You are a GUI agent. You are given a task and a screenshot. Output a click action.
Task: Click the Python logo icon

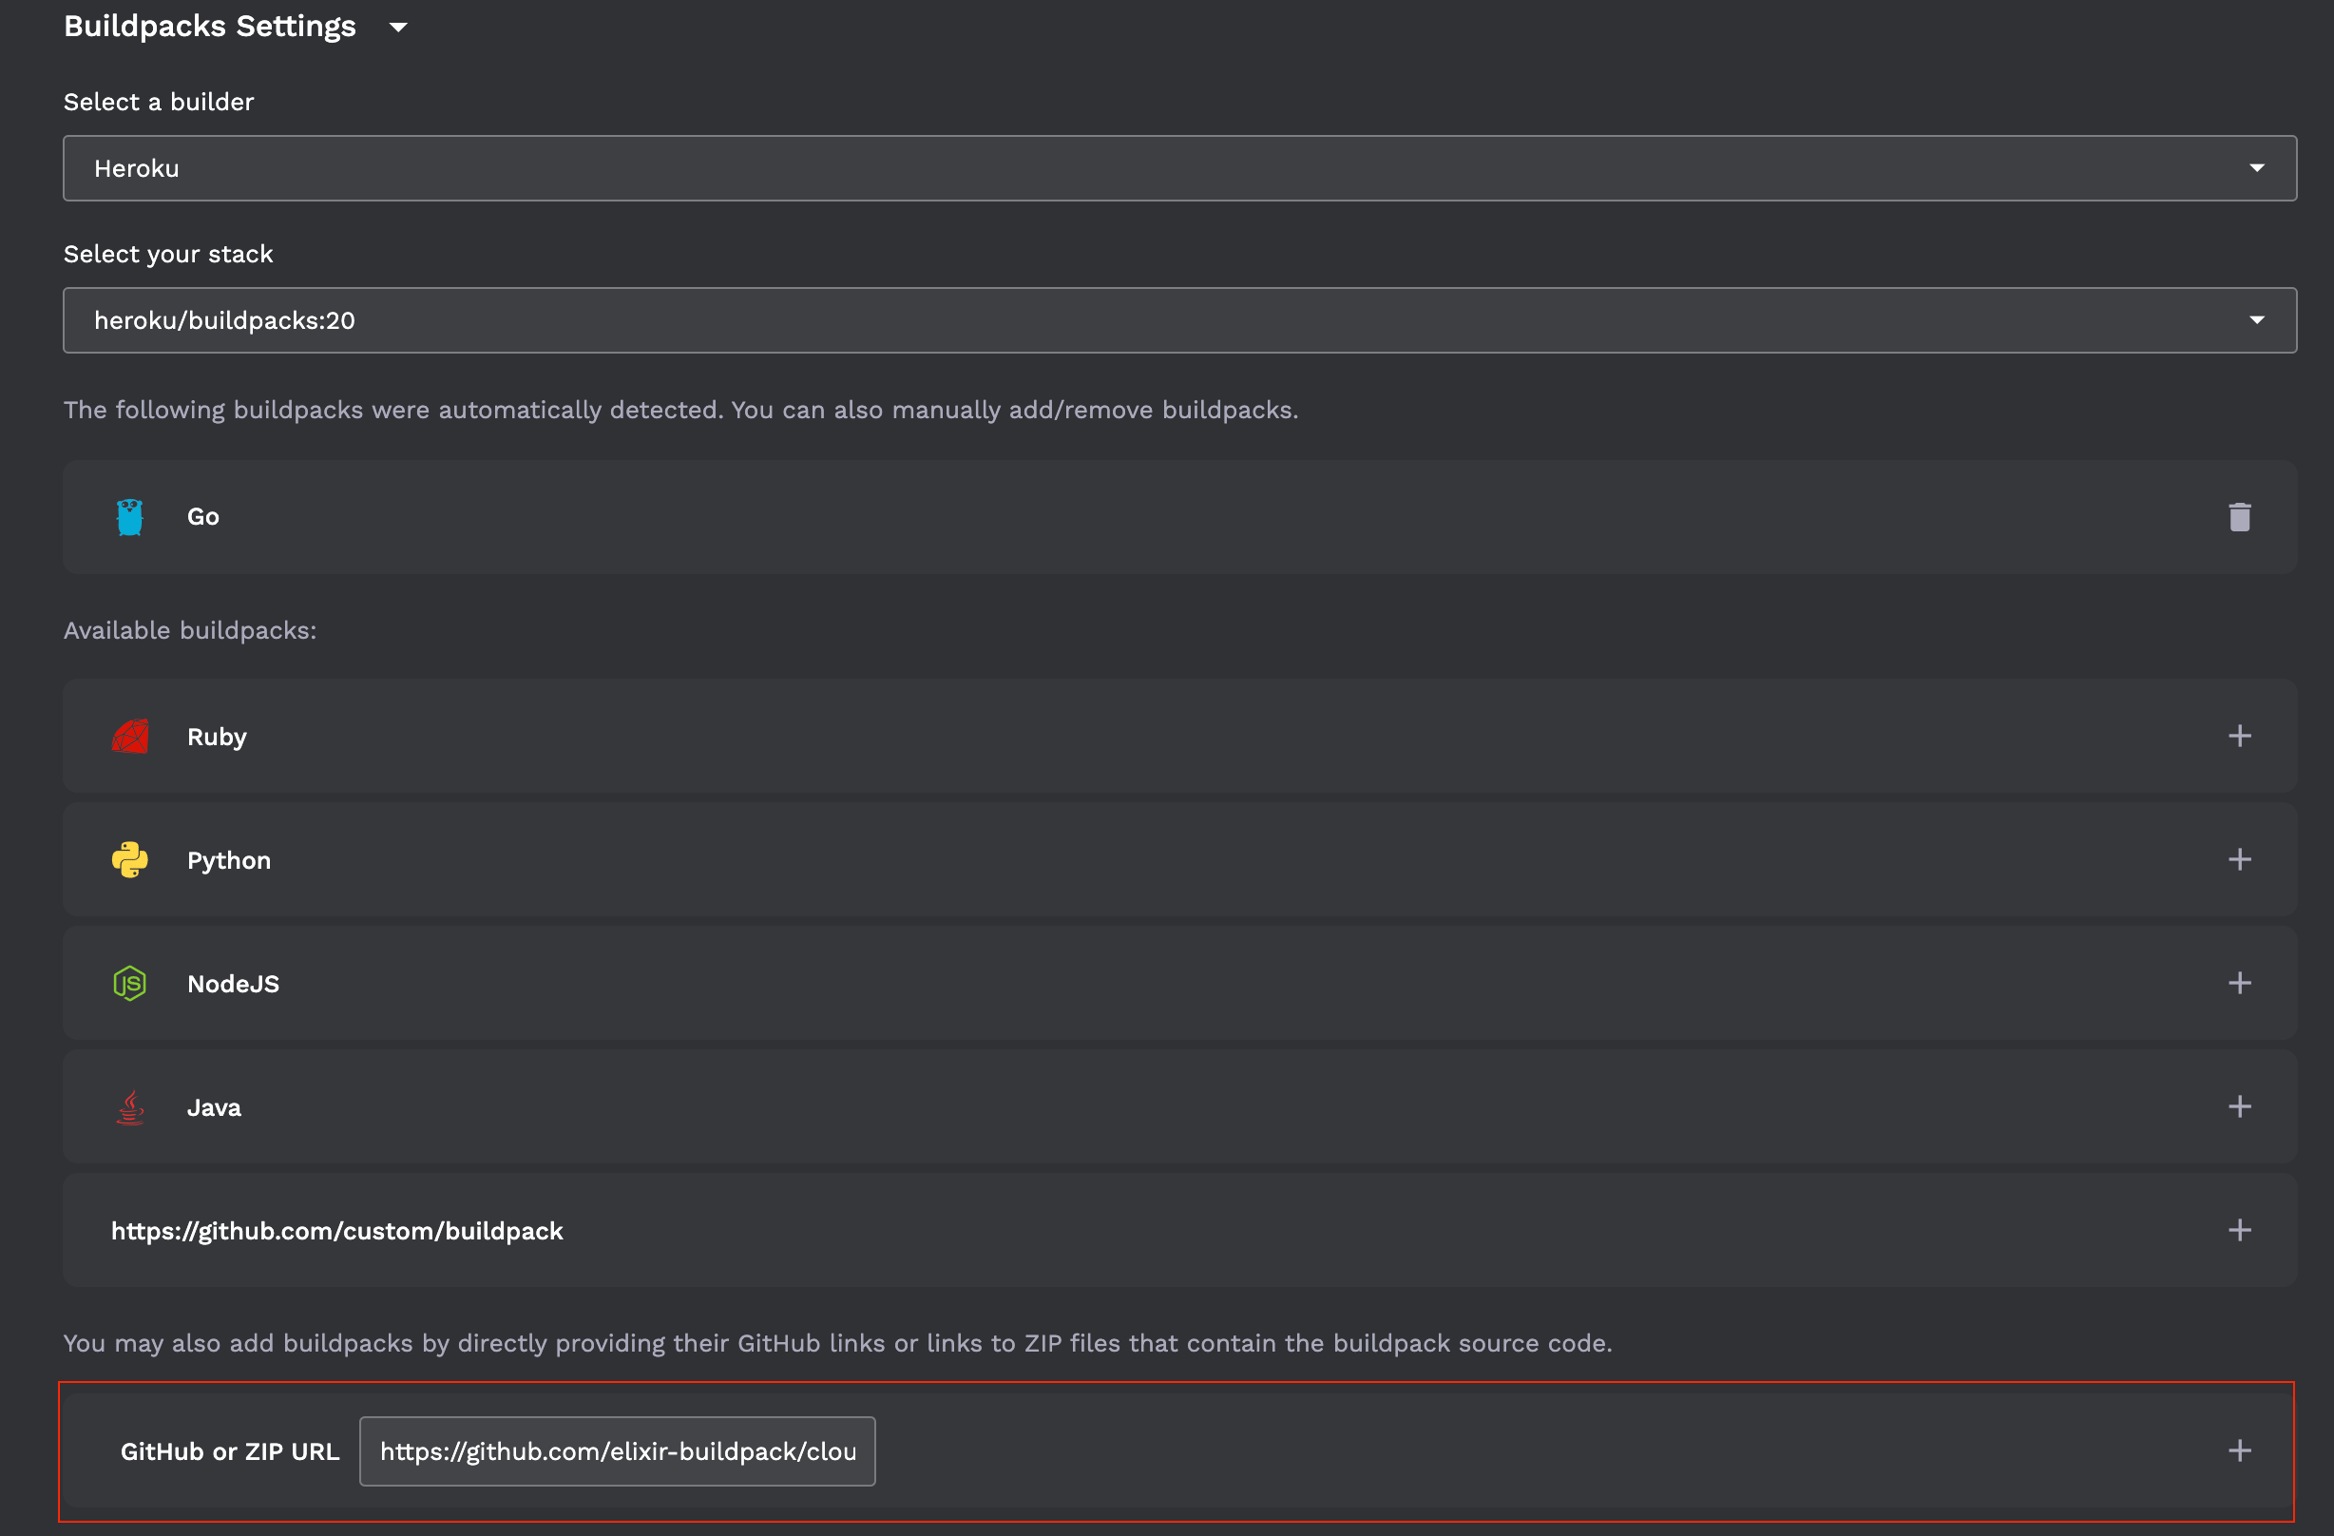pyautogui.click(x=130, y=860)
